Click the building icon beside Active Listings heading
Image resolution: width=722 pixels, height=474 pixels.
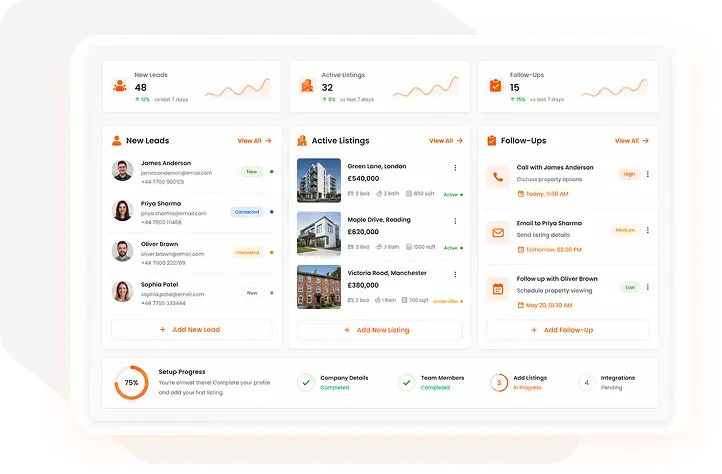coord(302,140)
